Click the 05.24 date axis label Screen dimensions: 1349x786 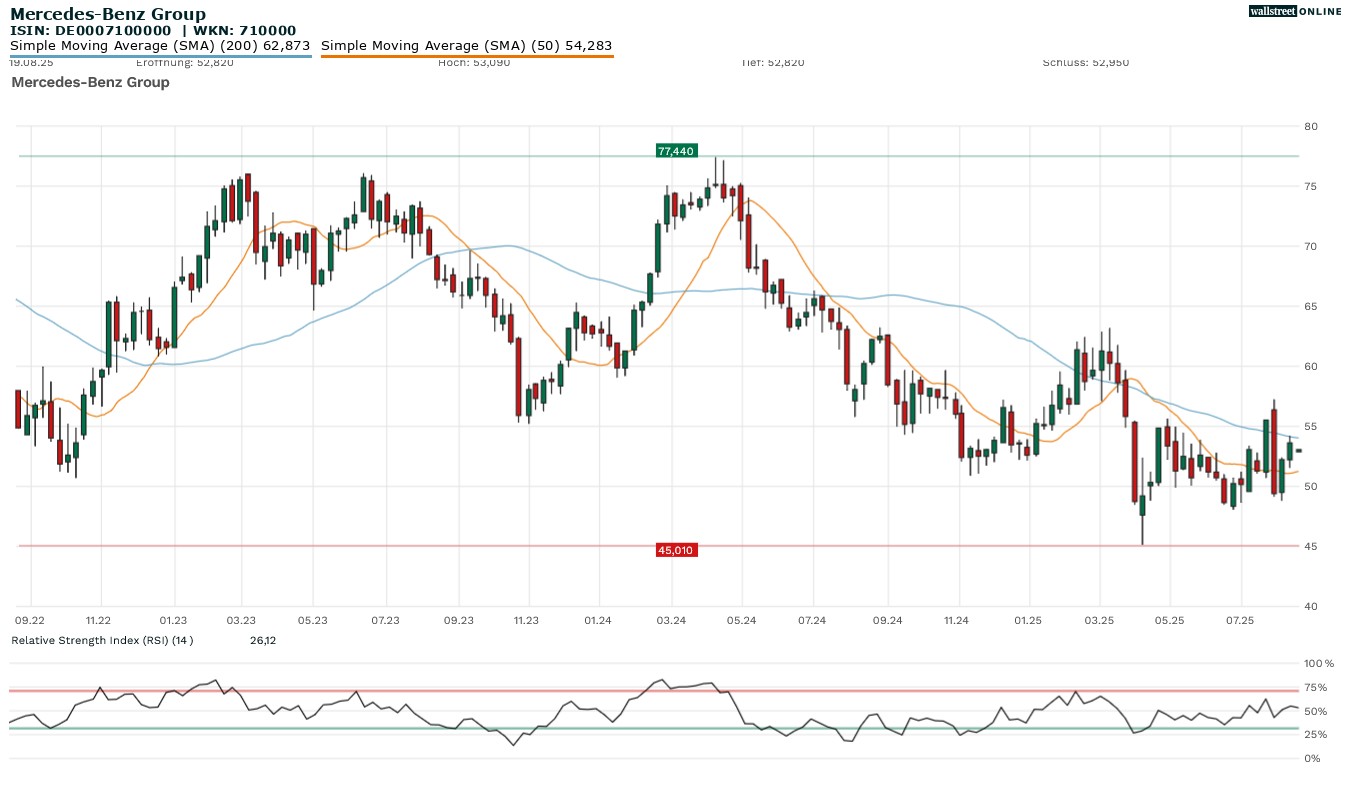pyautogui.click(x=741, y=621)
